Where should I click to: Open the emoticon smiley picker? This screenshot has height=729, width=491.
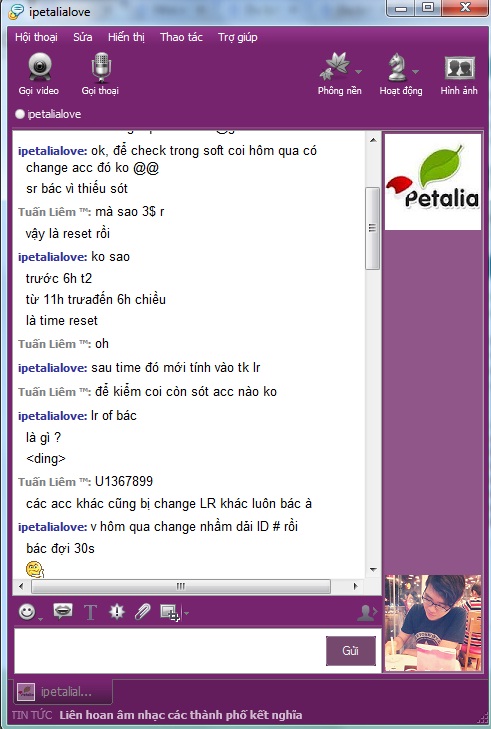point(27,612)
